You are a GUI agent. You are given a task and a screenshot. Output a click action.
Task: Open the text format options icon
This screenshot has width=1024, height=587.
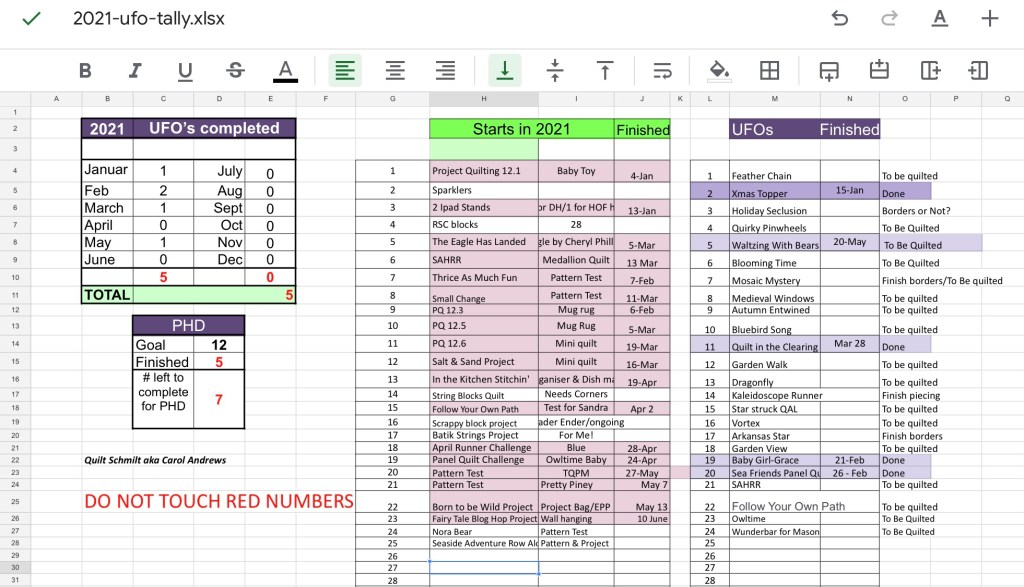[x=939, y=19]
